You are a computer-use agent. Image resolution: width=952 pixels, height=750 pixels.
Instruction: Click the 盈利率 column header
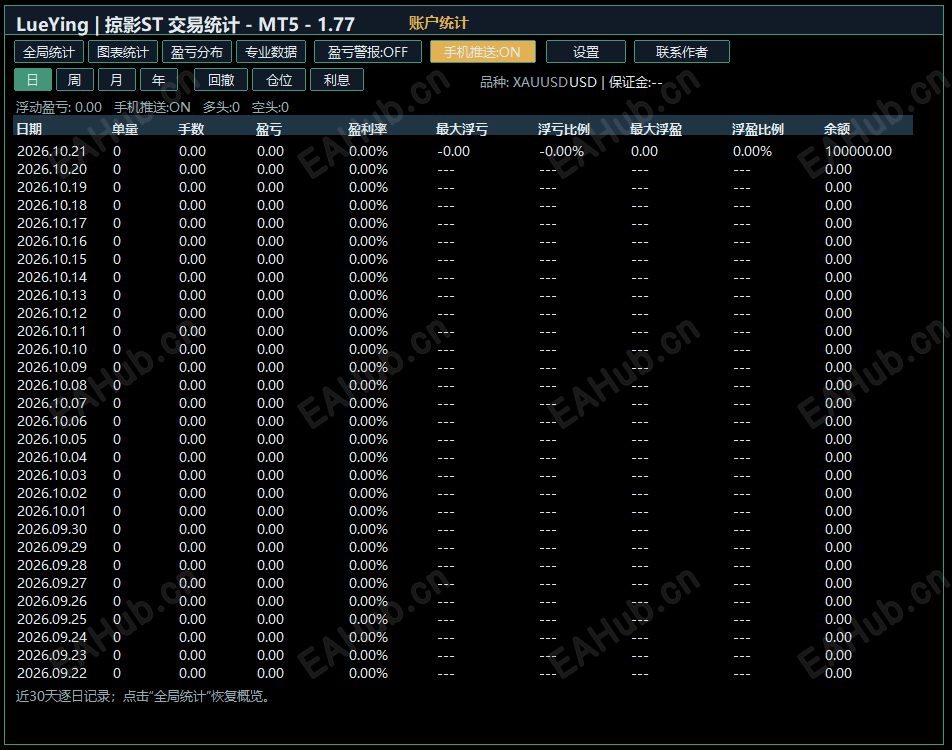click(x=367, y=129)
